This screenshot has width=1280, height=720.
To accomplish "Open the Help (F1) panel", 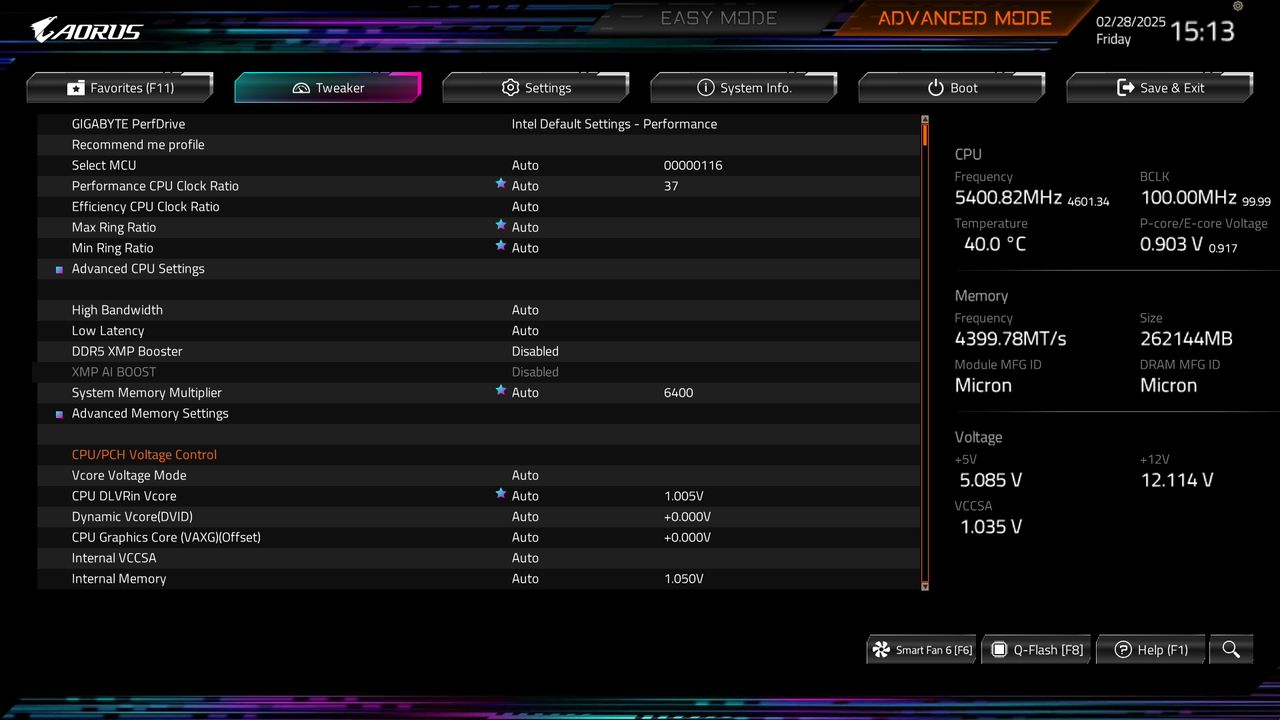I will tap(1152, 650).
